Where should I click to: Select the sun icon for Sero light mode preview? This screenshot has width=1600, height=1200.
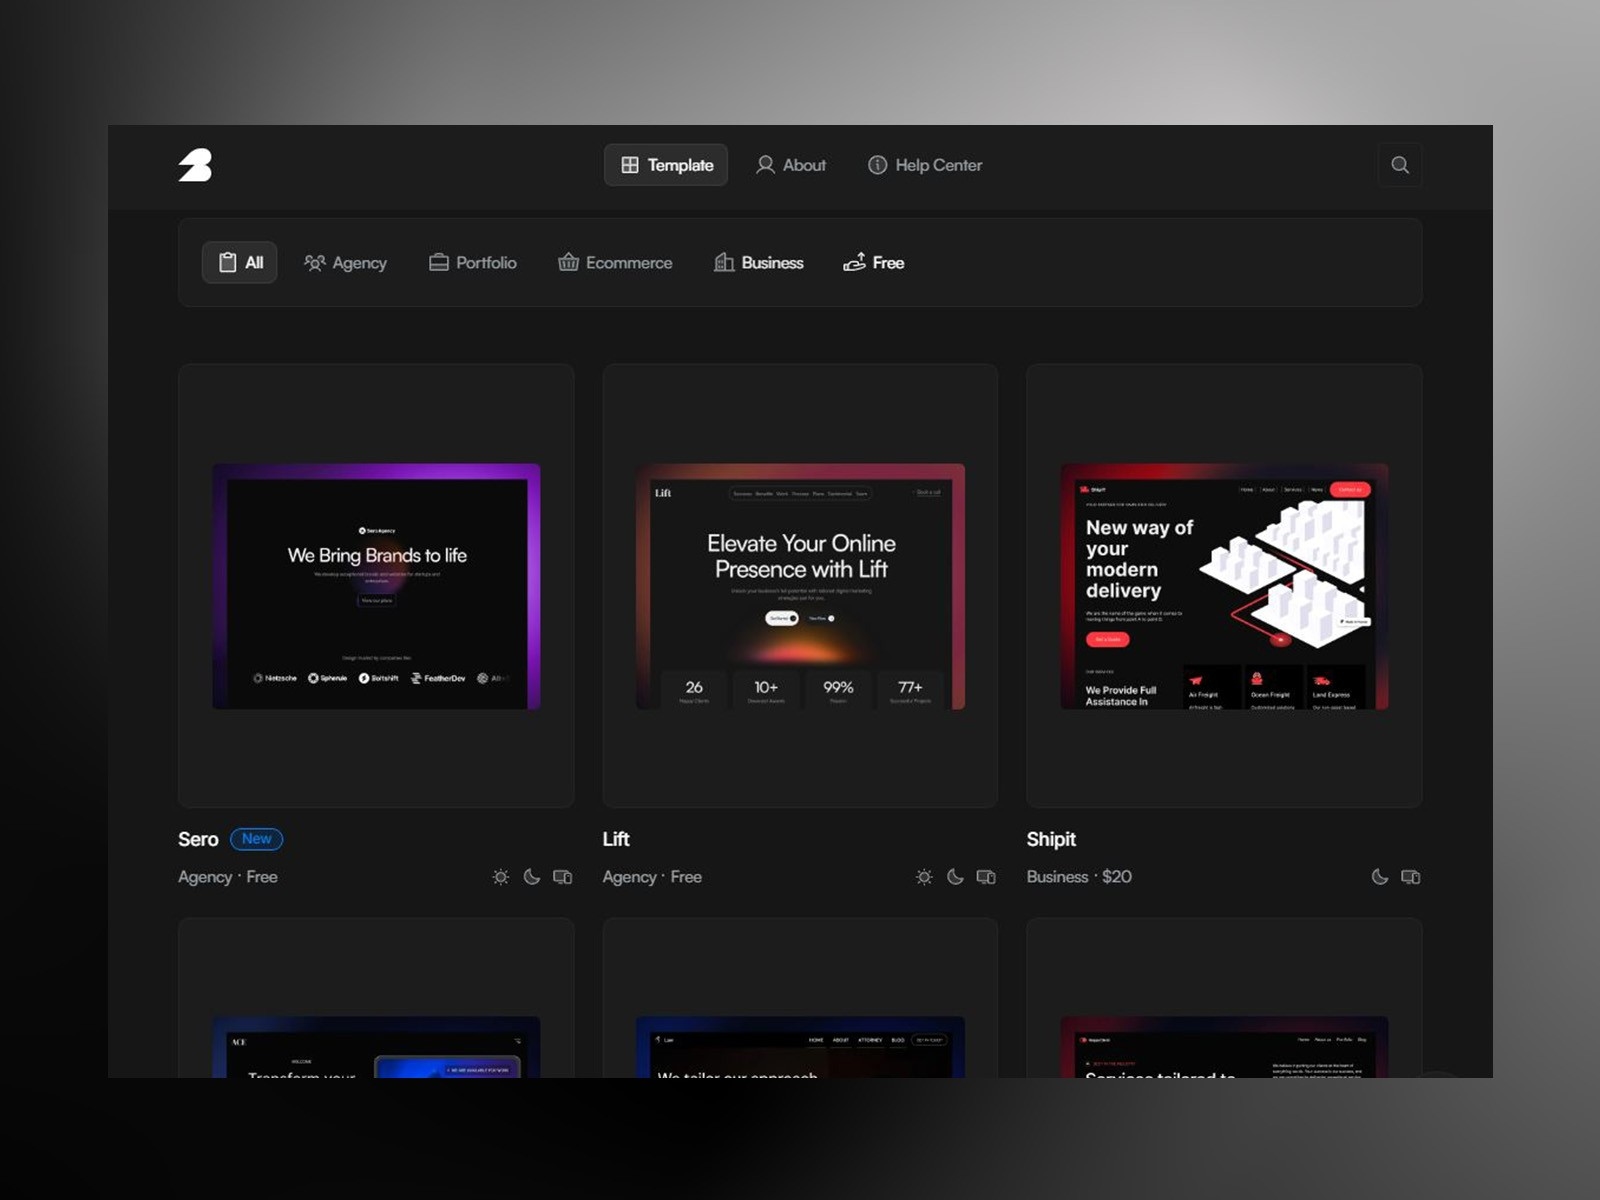pos(500,876)
